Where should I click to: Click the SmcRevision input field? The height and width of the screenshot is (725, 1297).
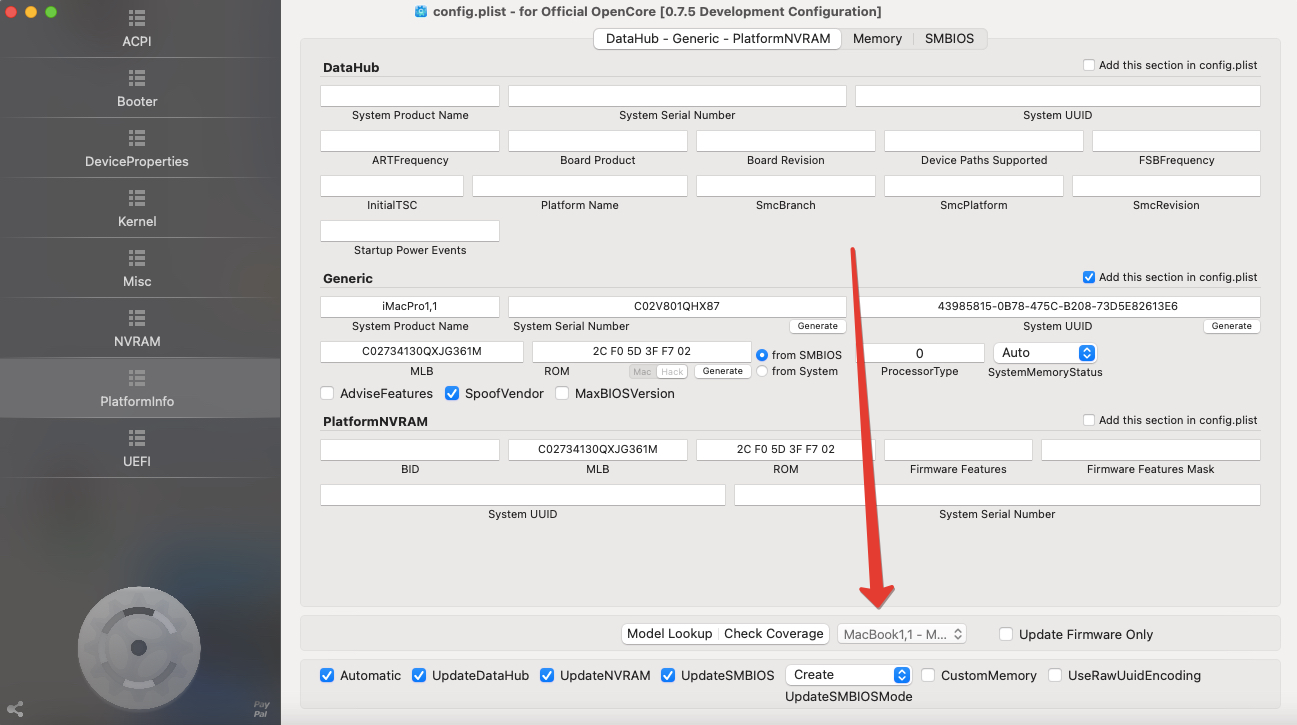(1166, 186)
